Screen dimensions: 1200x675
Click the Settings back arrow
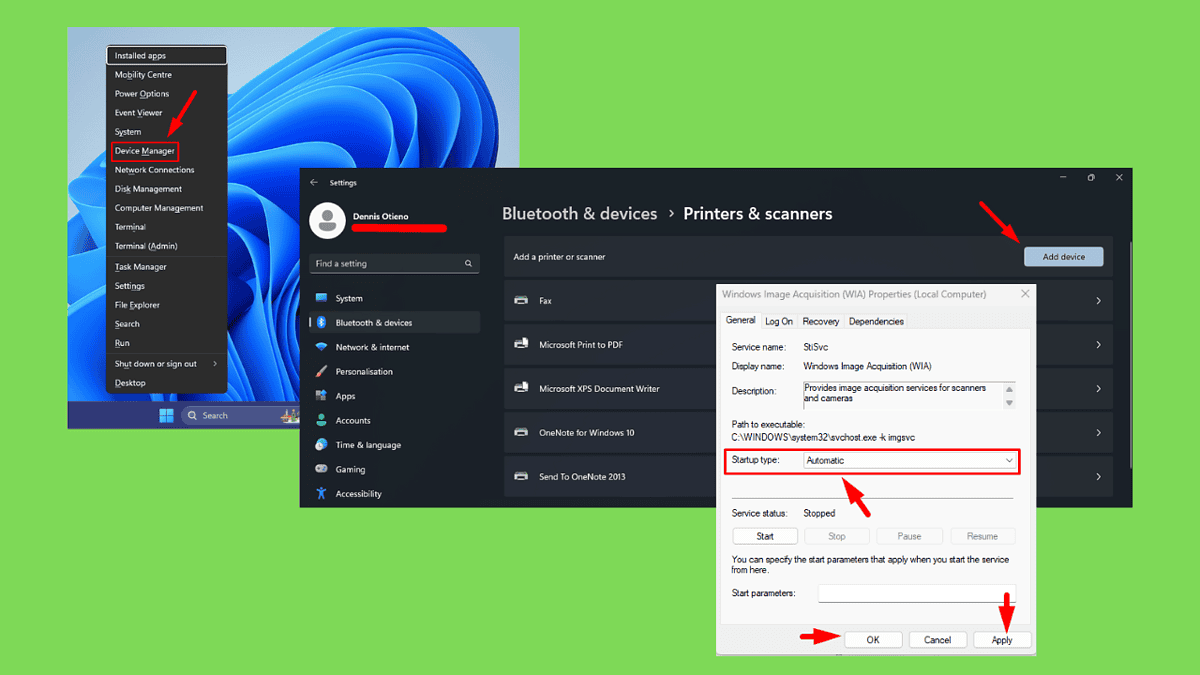(314, 183)
